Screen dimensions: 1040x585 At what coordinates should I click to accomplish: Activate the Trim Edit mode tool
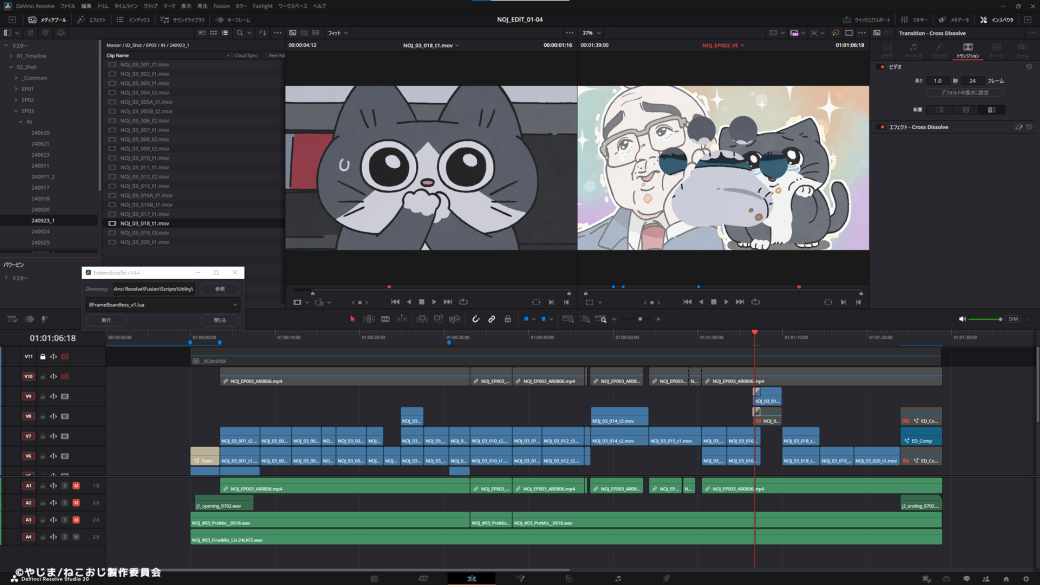pos(369,319)
